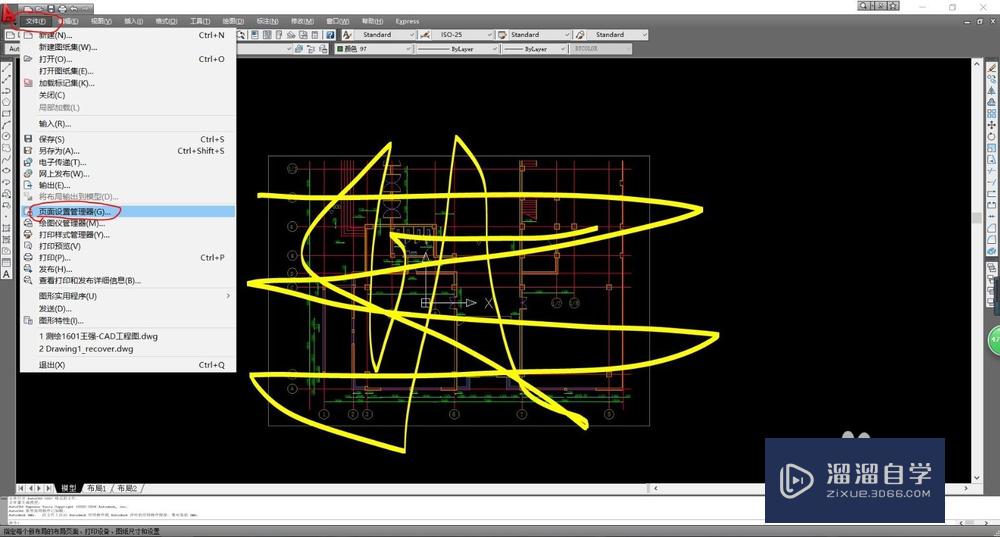The height and width of the screenshot is (537, 1000).
Task: Select the Mirror tool
Action: click(x=992, y=91)
